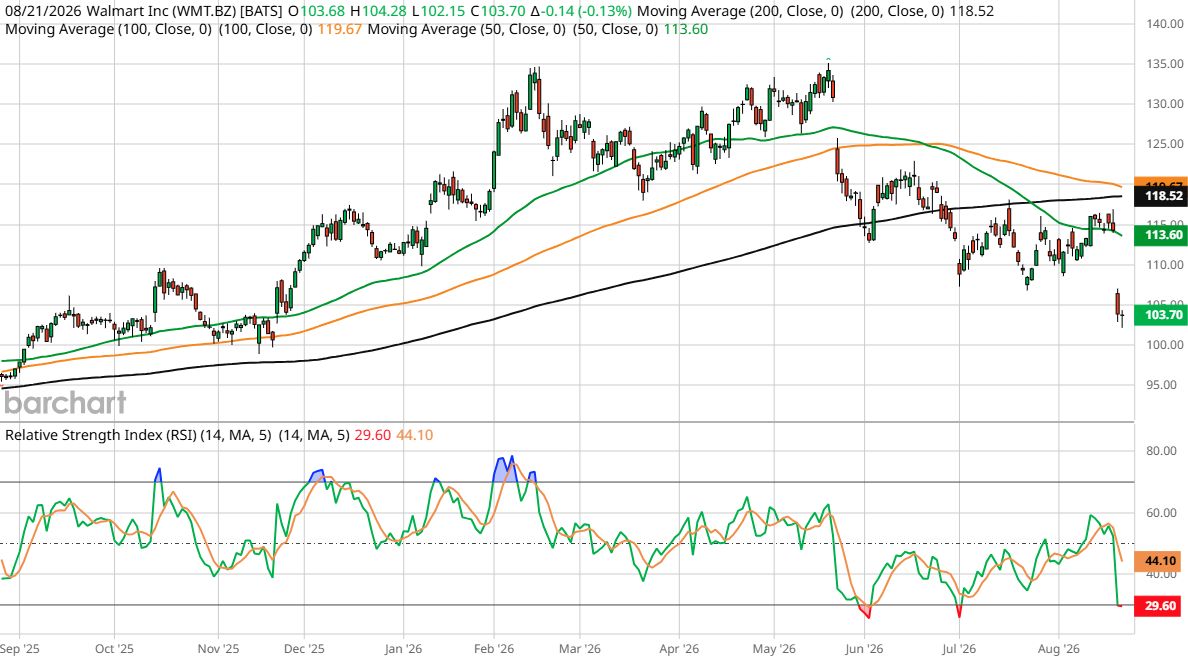Click the green 113.60 value in legend

tap(686, 30)
